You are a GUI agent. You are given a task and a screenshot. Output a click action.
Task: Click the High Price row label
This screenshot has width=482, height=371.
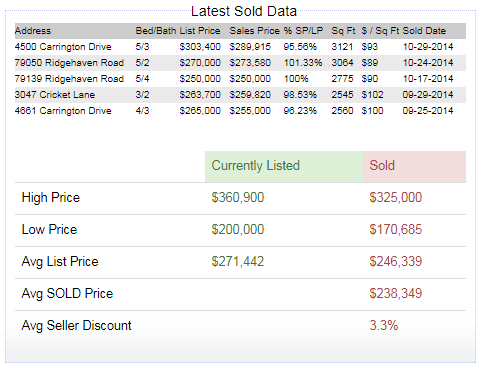point(51,198)
